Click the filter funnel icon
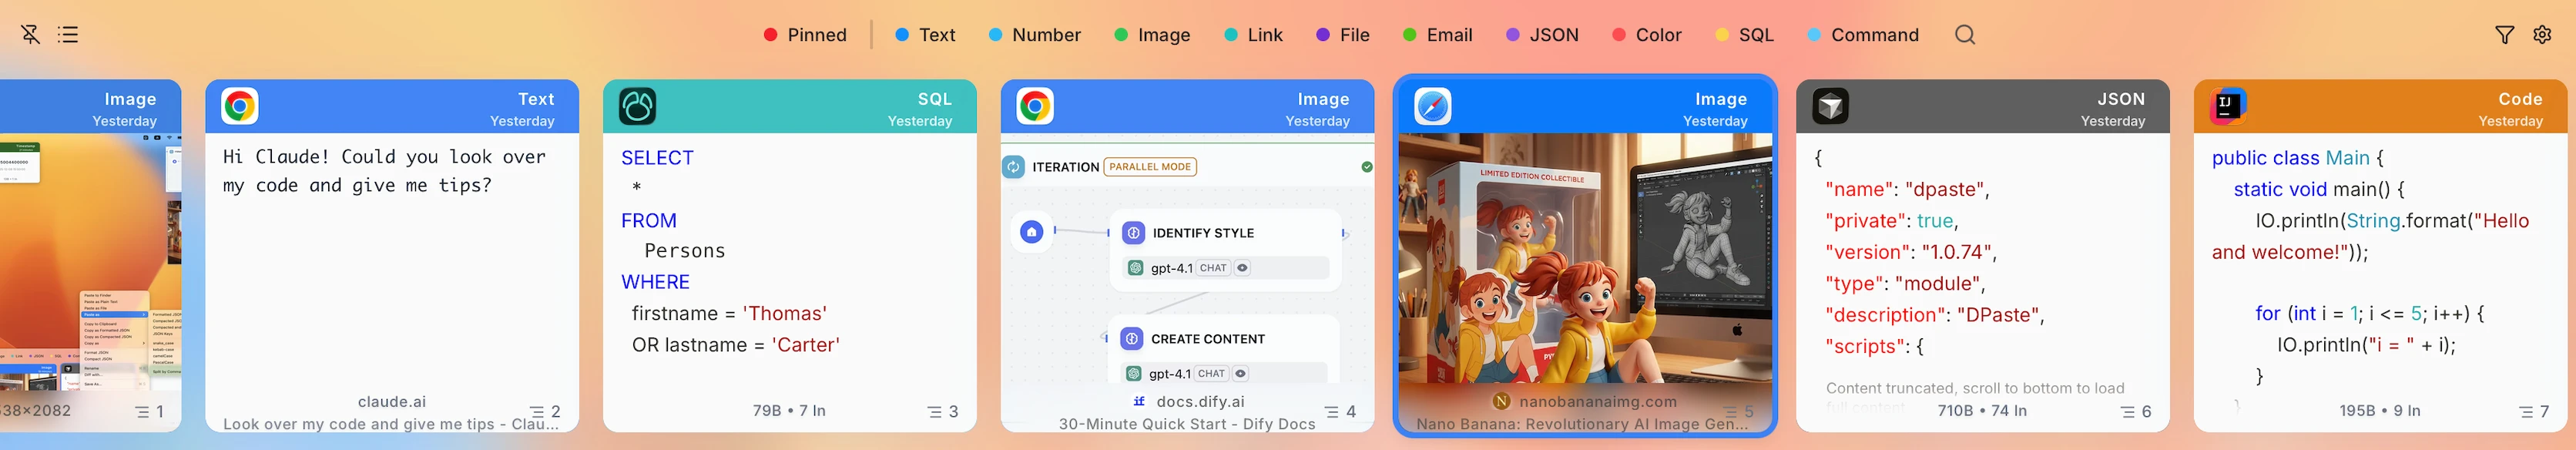 [2504, 35]
